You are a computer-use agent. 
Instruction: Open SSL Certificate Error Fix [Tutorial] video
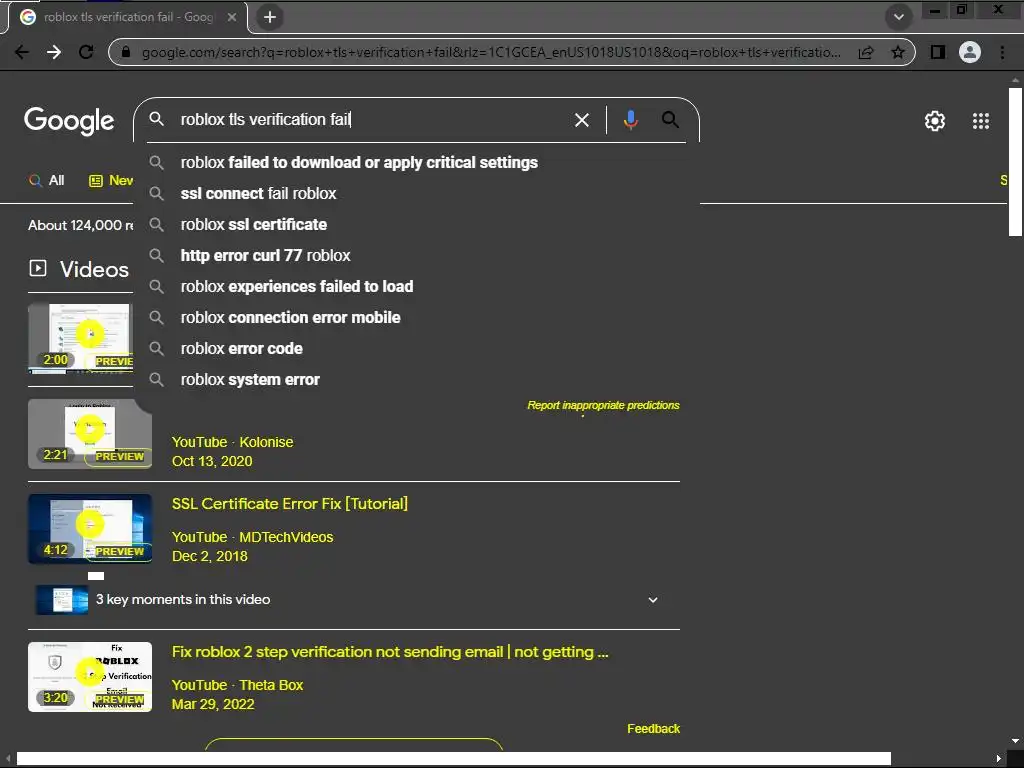click(x=290, y=504)
